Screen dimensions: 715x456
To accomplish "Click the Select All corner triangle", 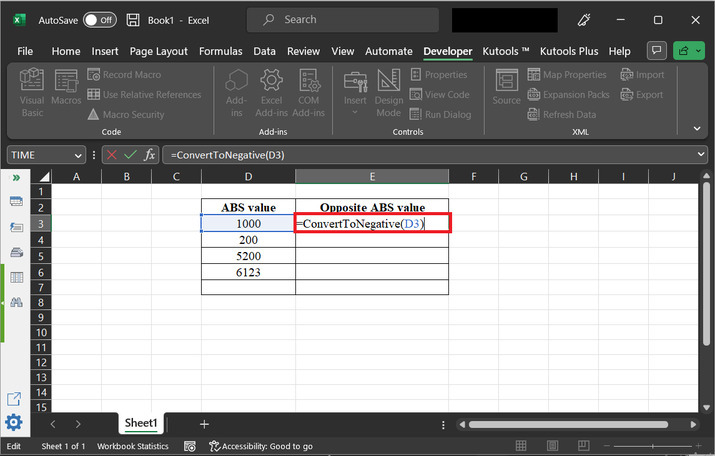I will 44,176.
